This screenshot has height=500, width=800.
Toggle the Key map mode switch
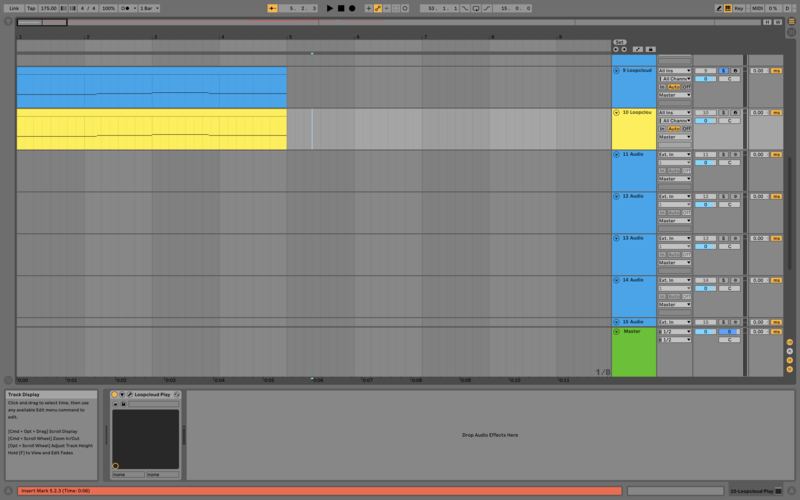(738, 8)
